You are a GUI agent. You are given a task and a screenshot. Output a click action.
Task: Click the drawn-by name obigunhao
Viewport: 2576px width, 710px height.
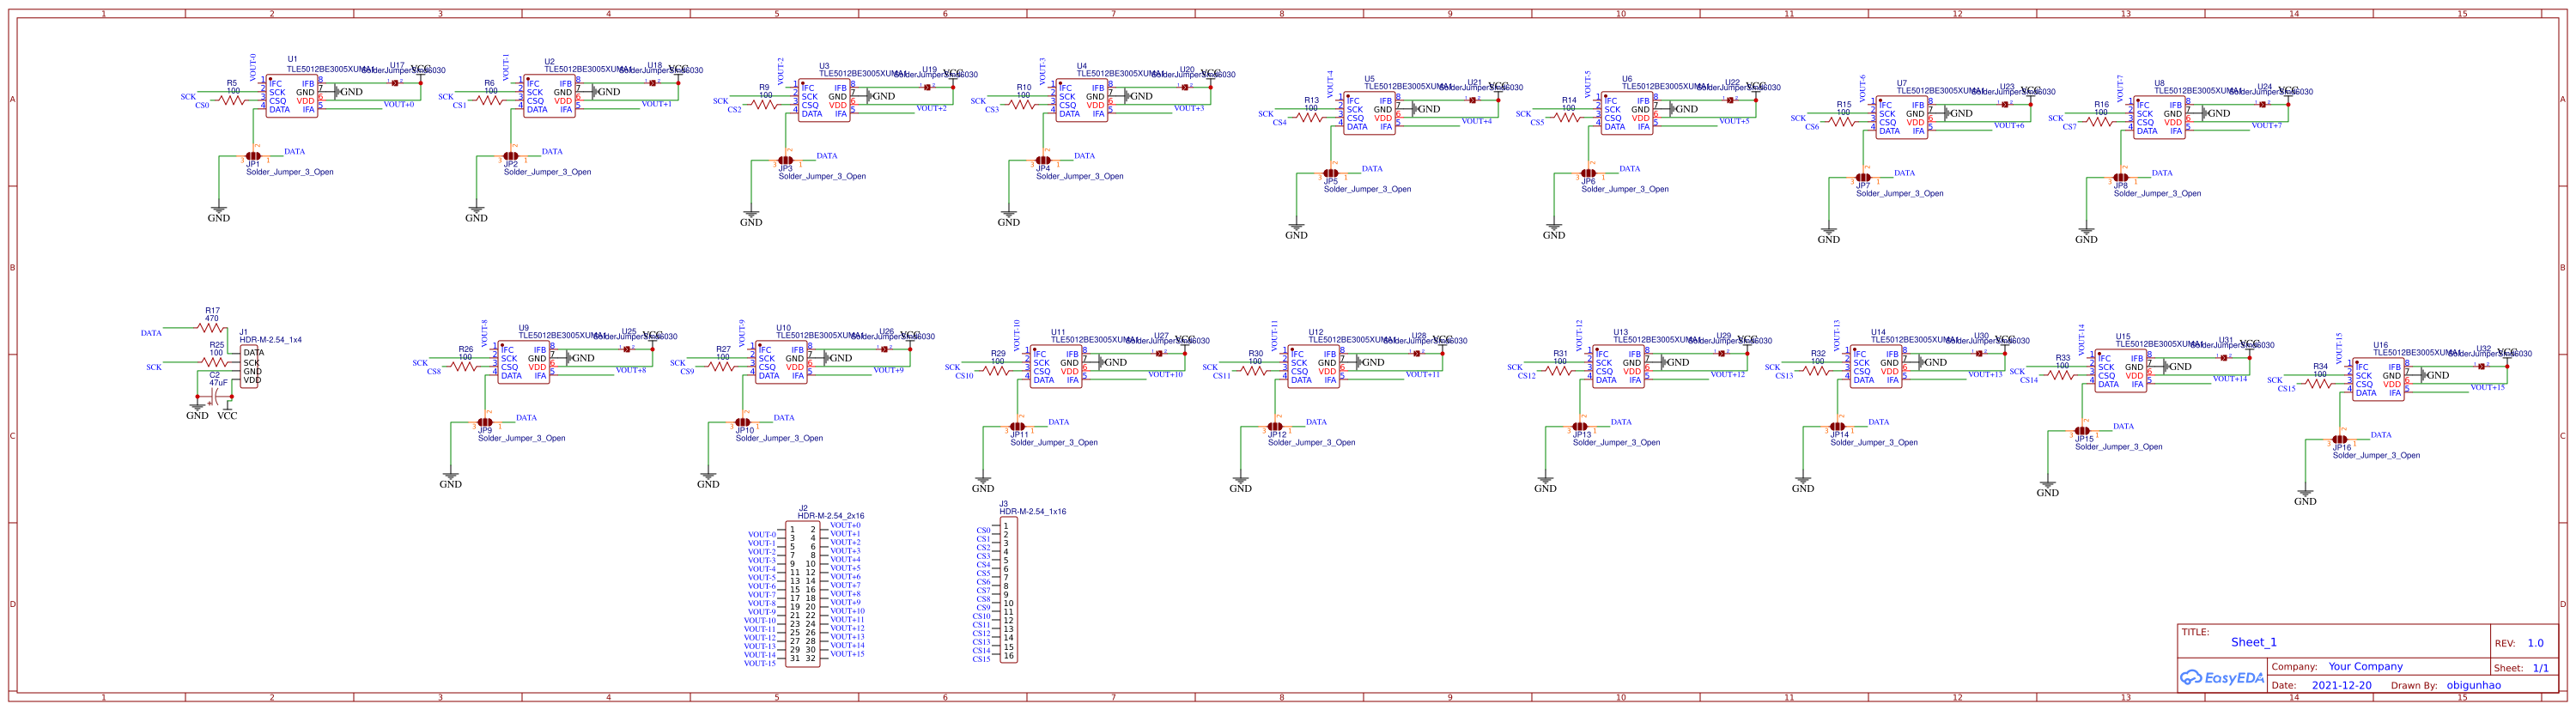[x=2474, y=685]
